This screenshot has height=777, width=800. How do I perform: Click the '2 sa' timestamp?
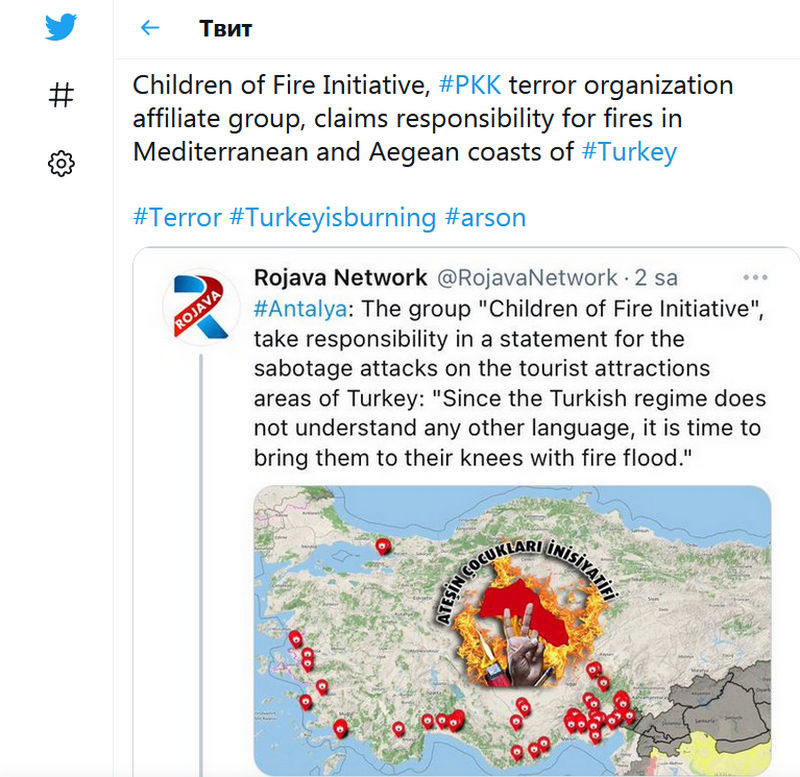[656, 278]
